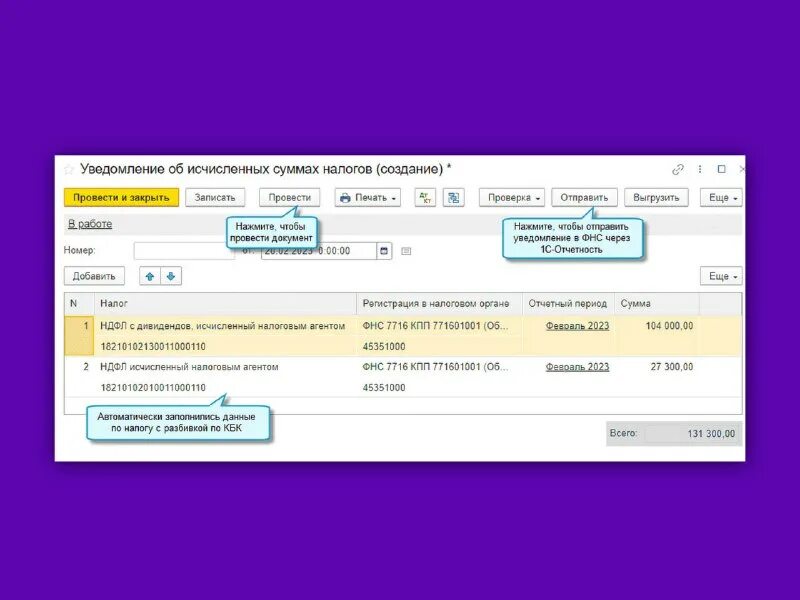This screenshot has width=800, height=600.
Task: Click Выгрузить button
Action: 656,197
